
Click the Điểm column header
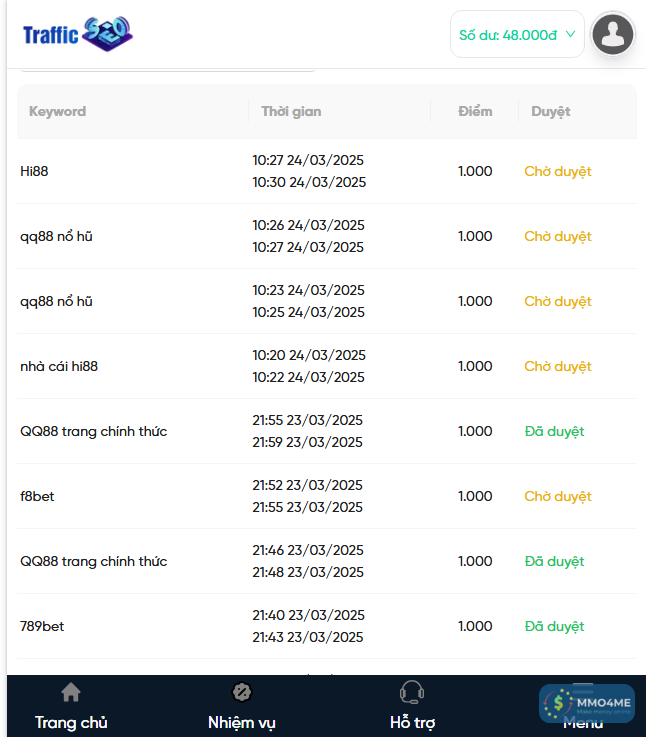coord(475,111)
